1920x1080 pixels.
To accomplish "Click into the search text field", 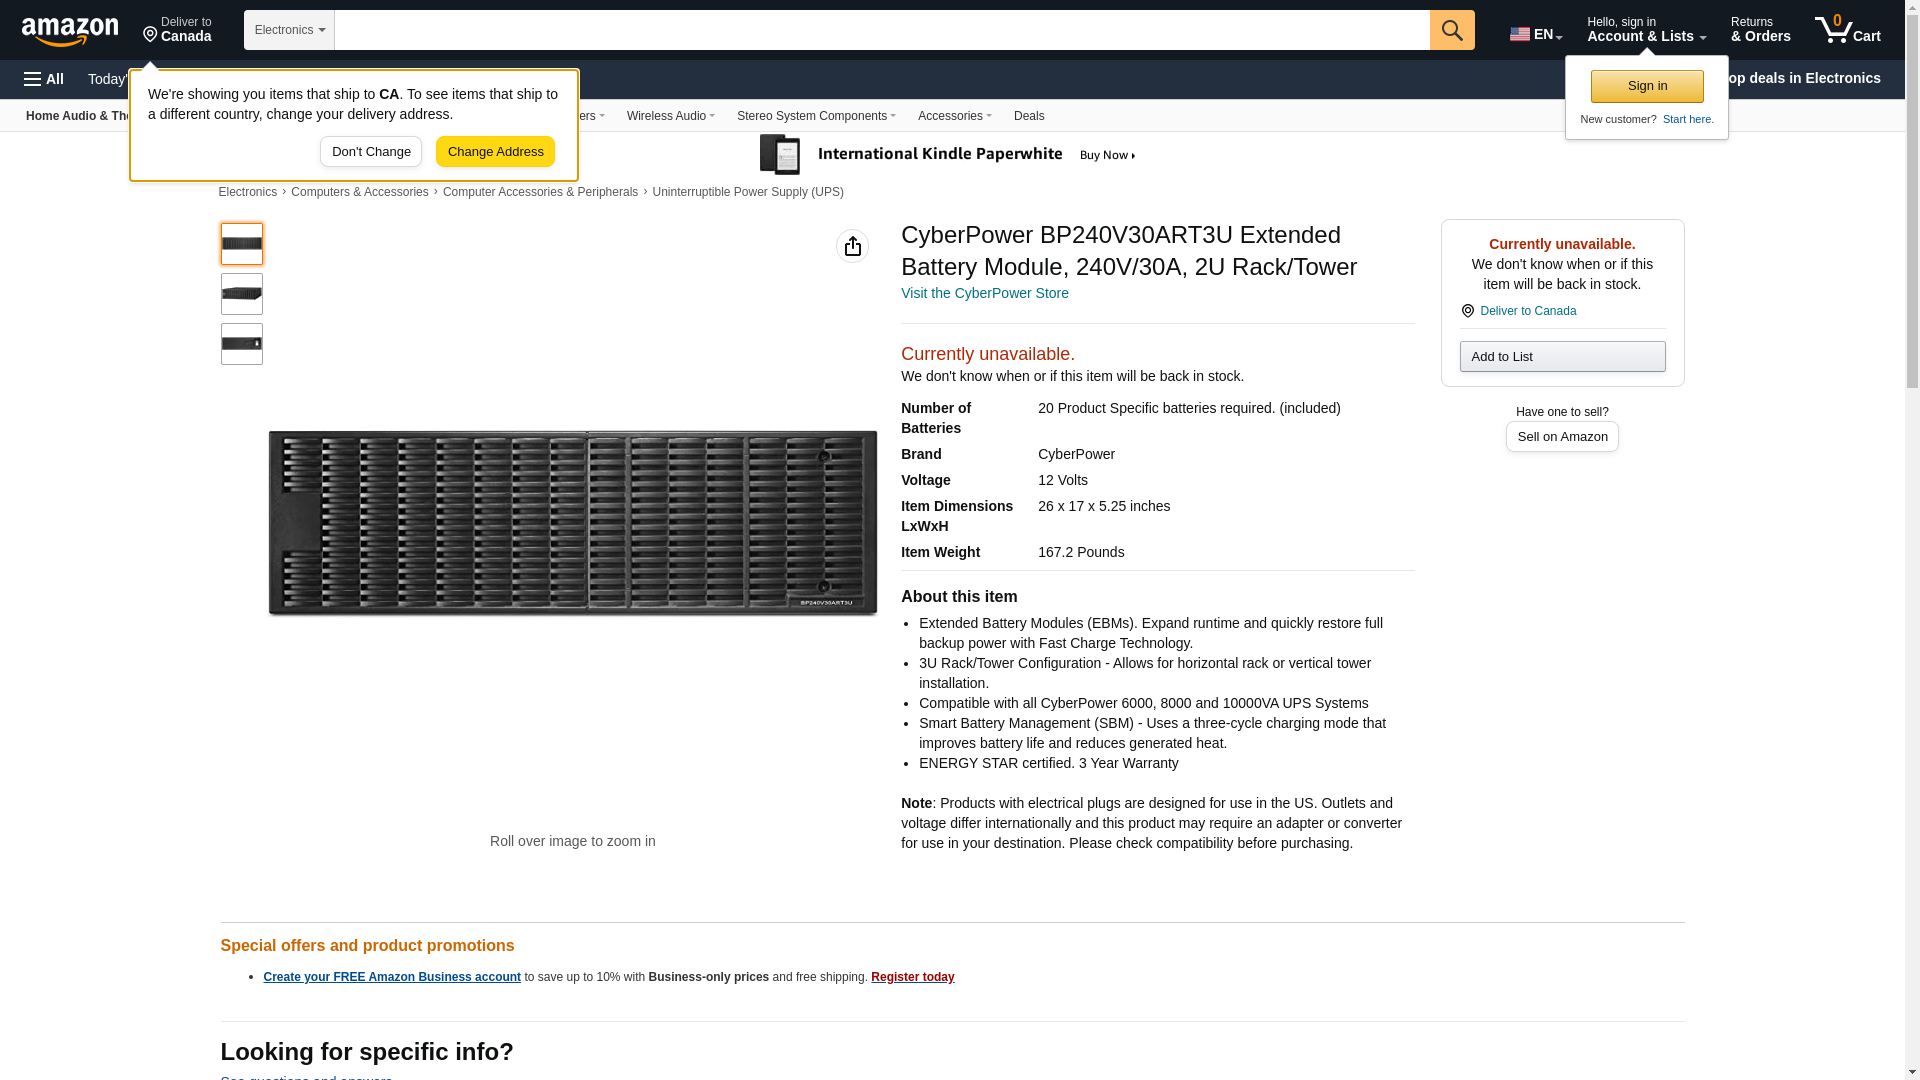I will [x=881, y=30].
